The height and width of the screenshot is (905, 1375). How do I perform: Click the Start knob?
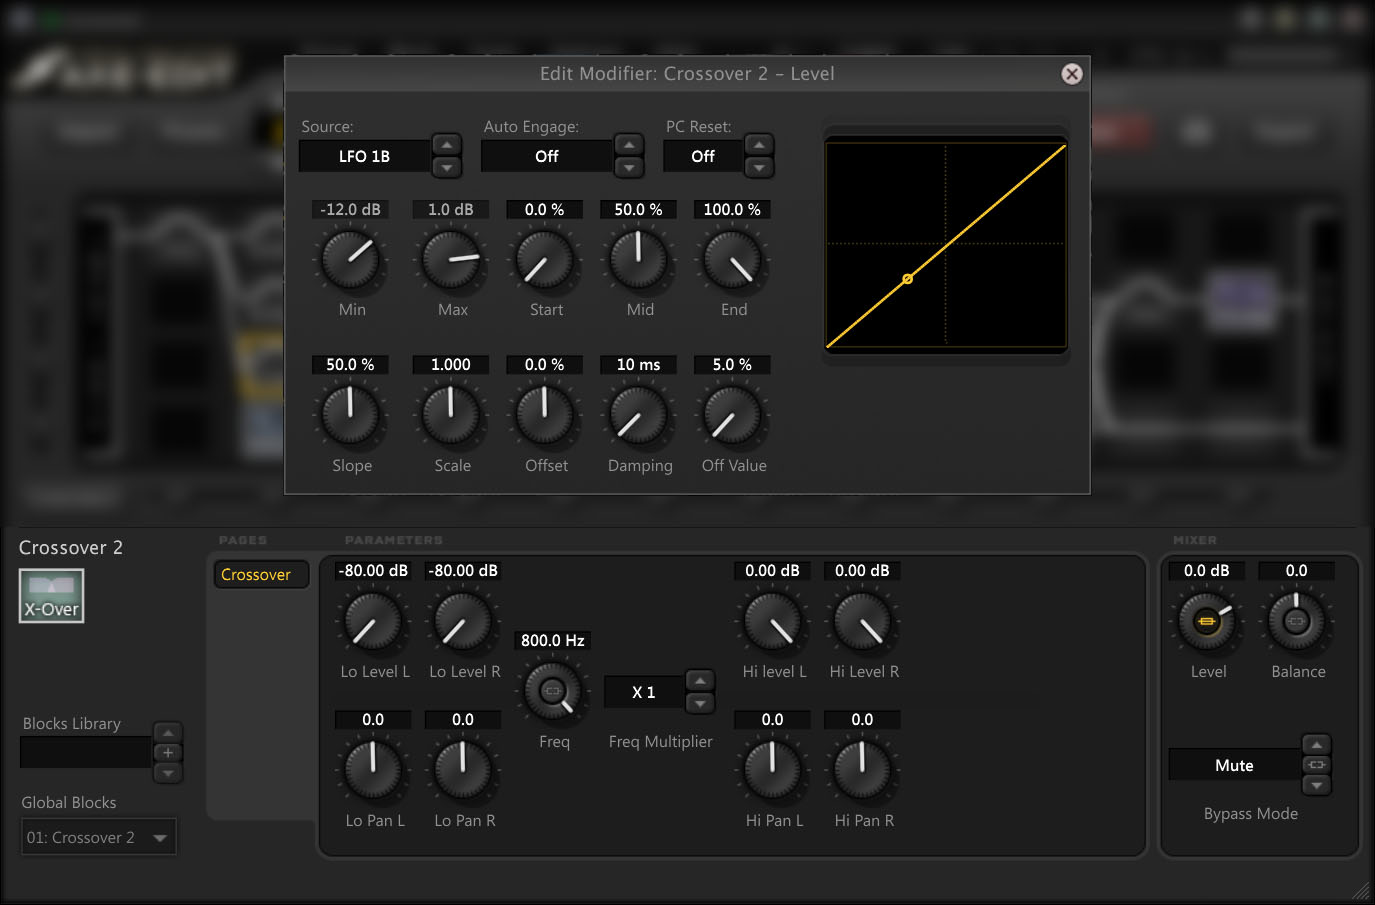point(545,259)
